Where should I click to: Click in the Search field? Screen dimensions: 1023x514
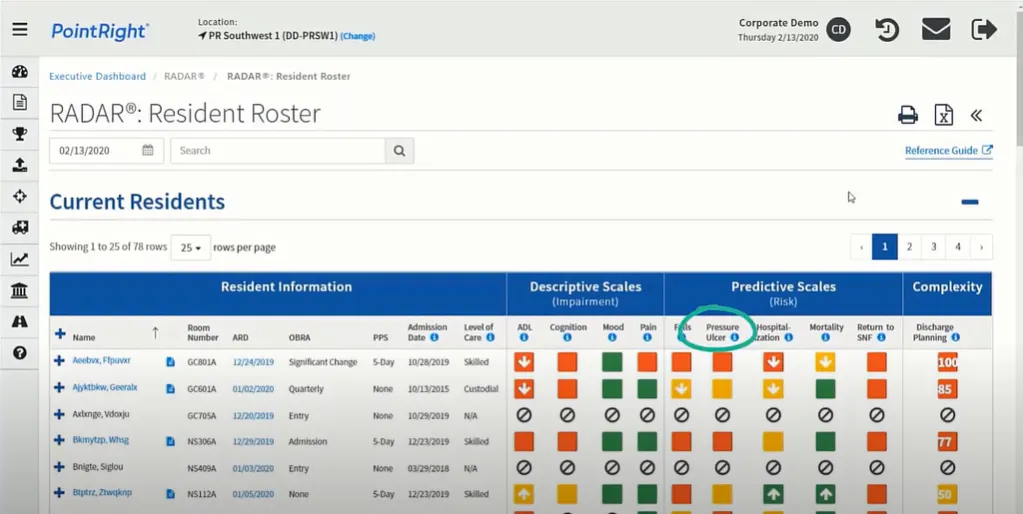[278, 151]
